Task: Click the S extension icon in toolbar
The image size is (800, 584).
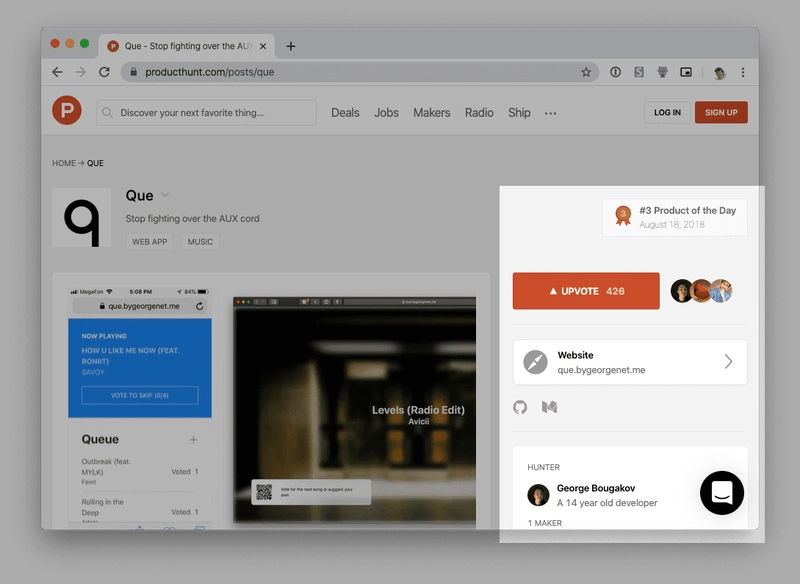Action: click(639, 72)
